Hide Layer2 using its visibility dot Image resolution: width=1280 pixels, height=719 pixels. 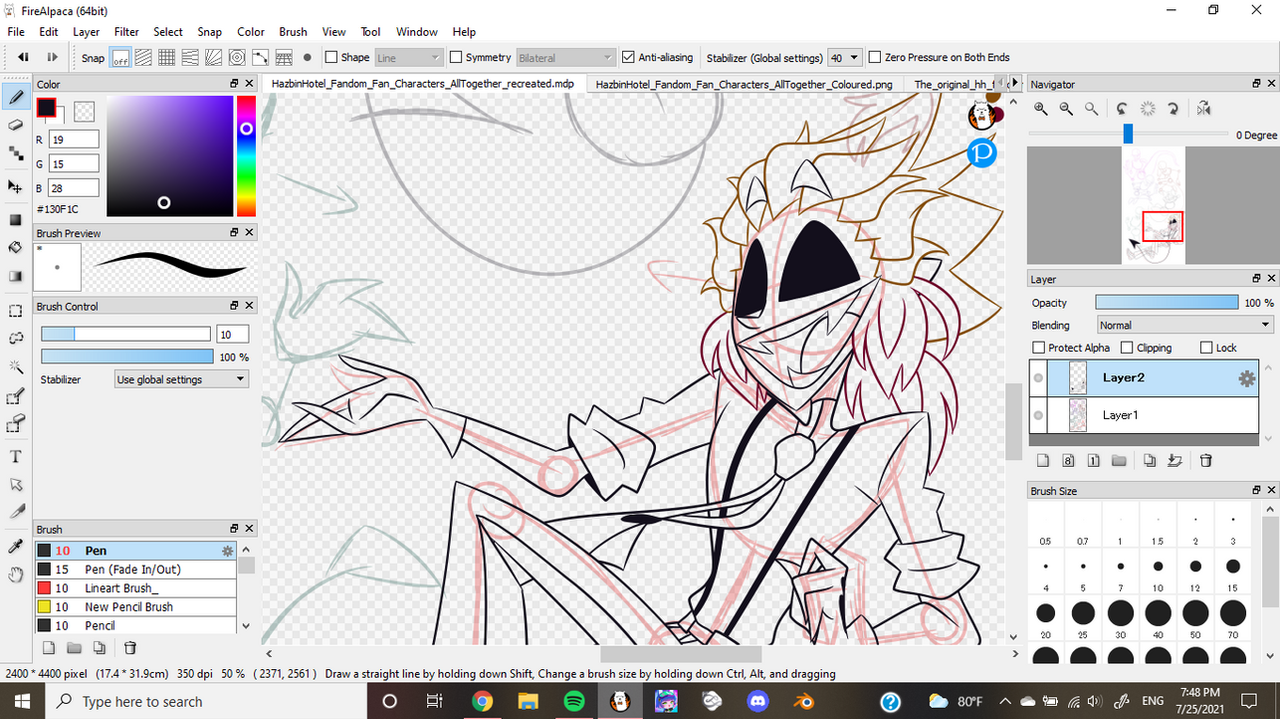pos(1040,378)
